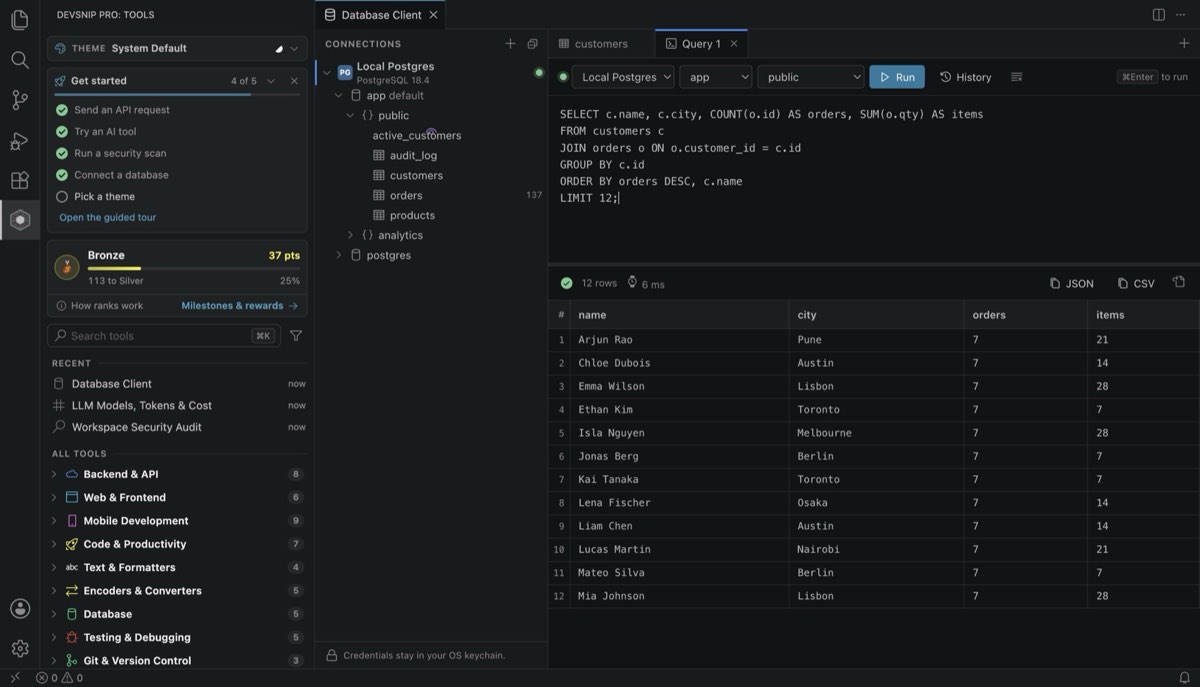Toggle the Send an API request check

[62, 110]
